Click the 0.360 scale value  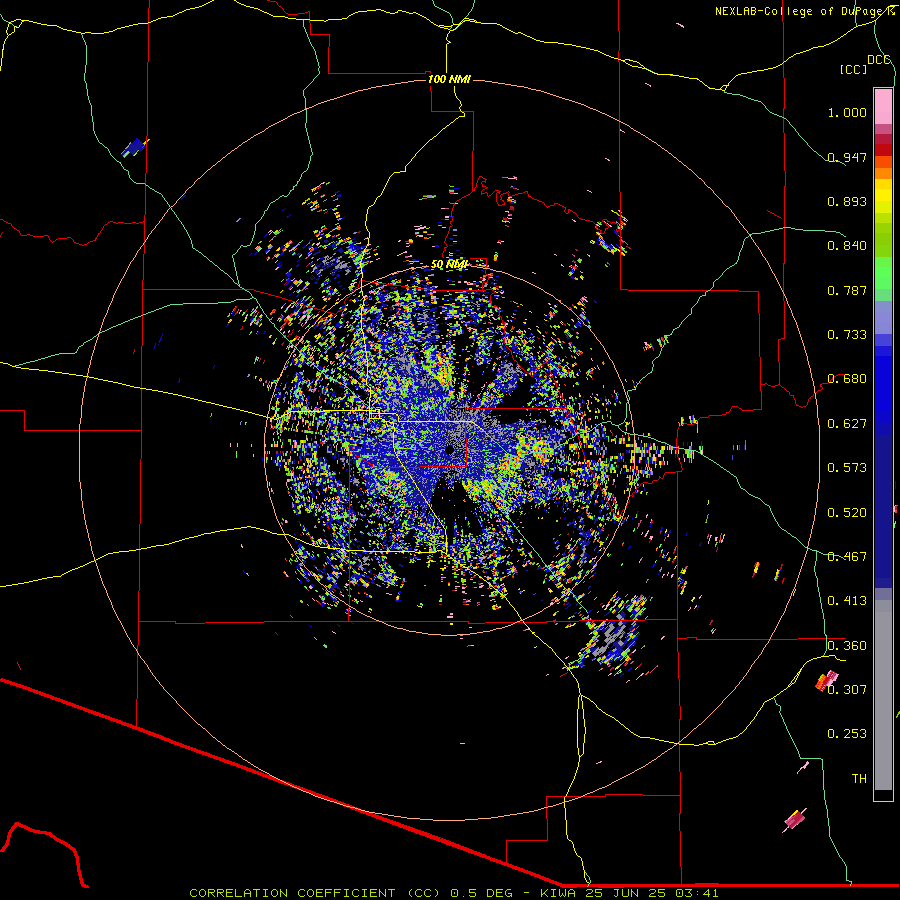tap(847, 646)
